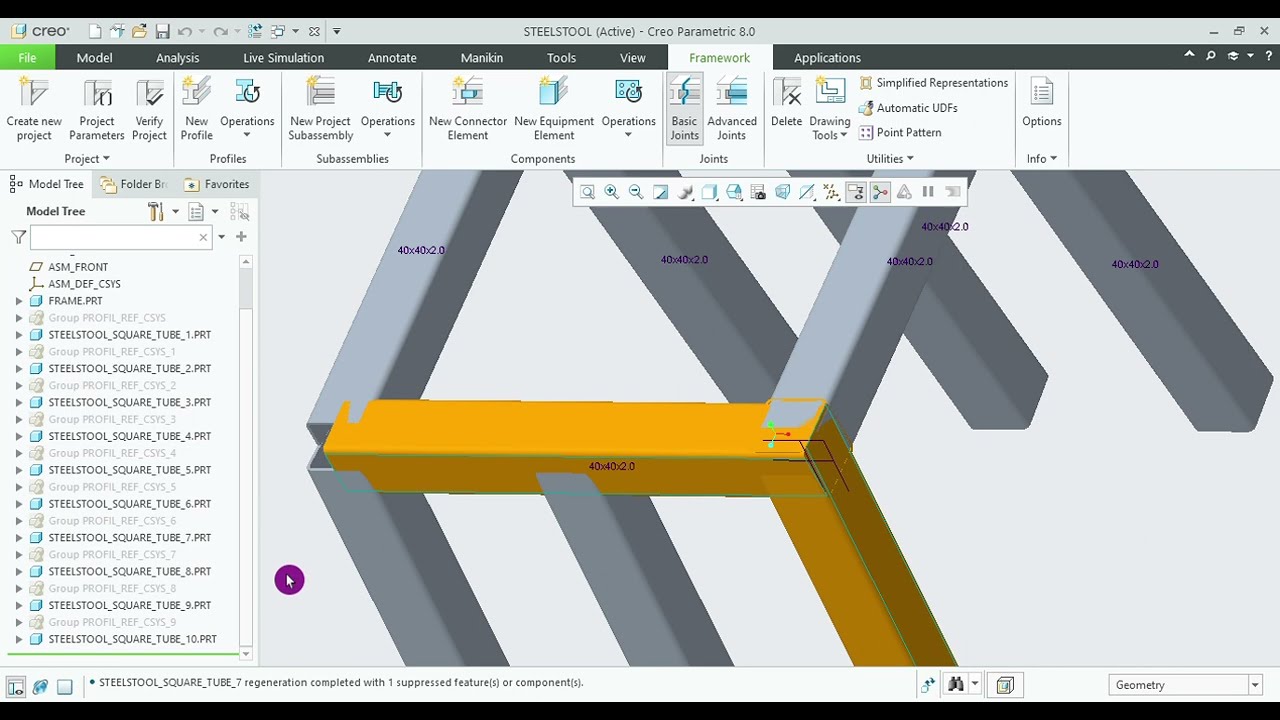This screenshot has width=1280, height=720.
Task: Switch to Model Tree navigator tab
Action: [x=46, y=184]
